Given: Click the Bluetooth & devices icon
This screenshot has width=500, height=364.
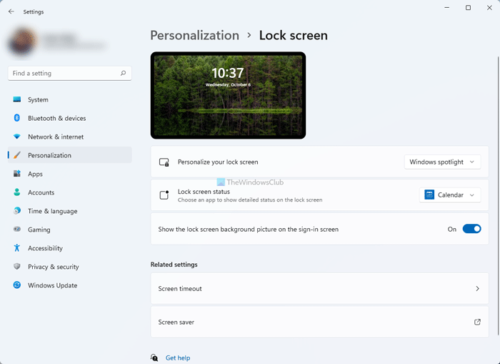Looking at the screenshot, I should (17, 118).
